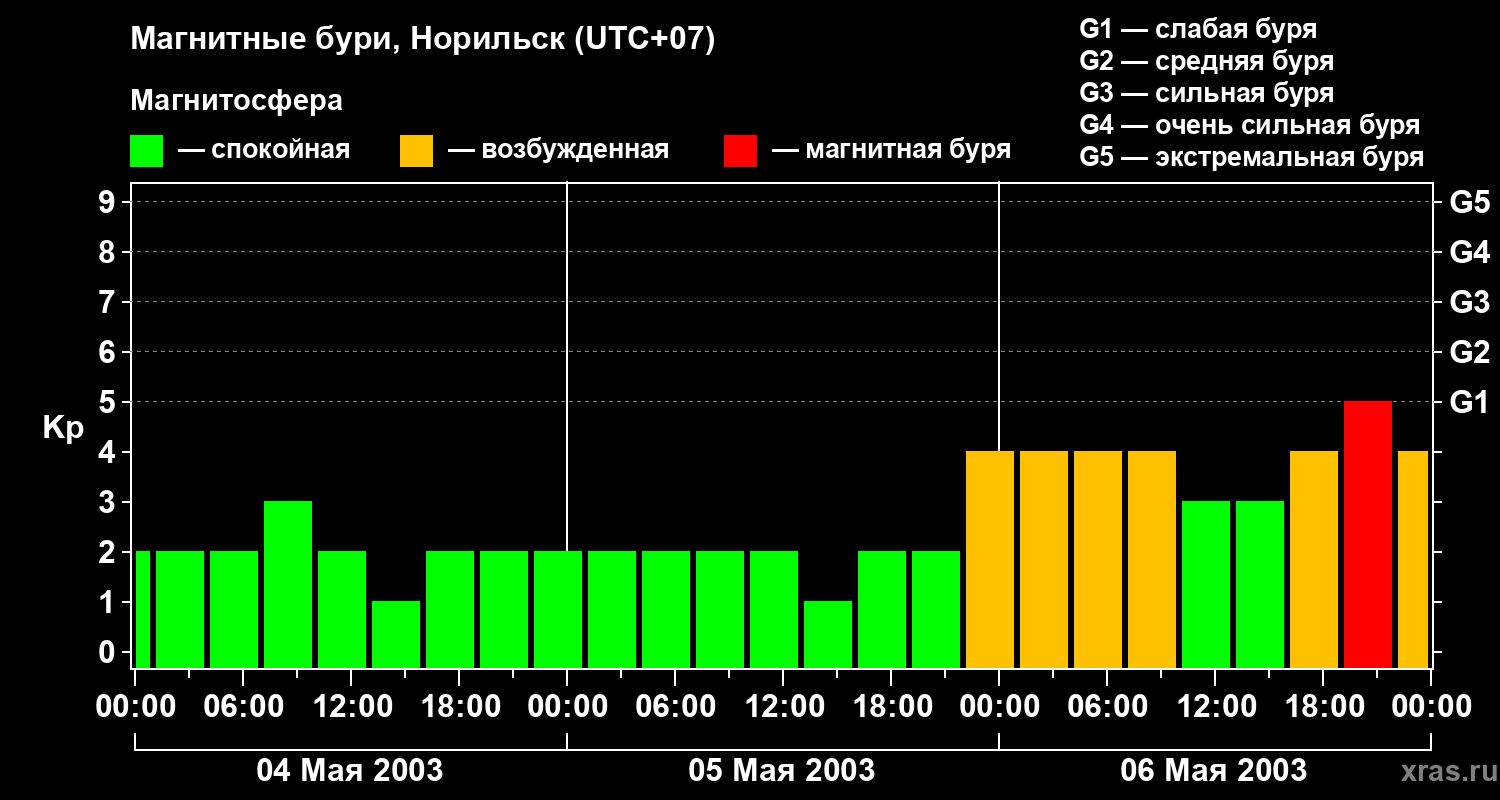
Task: Click the G5 label on right axis
Action: pyautogui.click(x=1469, y=202)
